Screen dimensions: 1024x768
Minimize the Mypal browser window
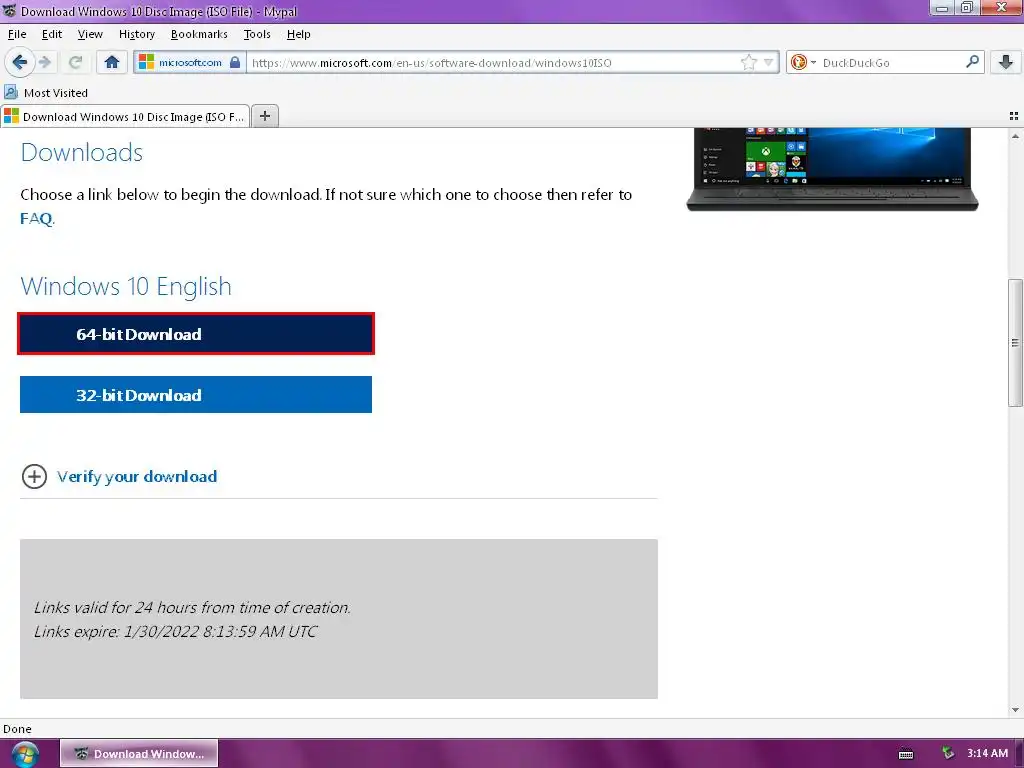[942, 8]
